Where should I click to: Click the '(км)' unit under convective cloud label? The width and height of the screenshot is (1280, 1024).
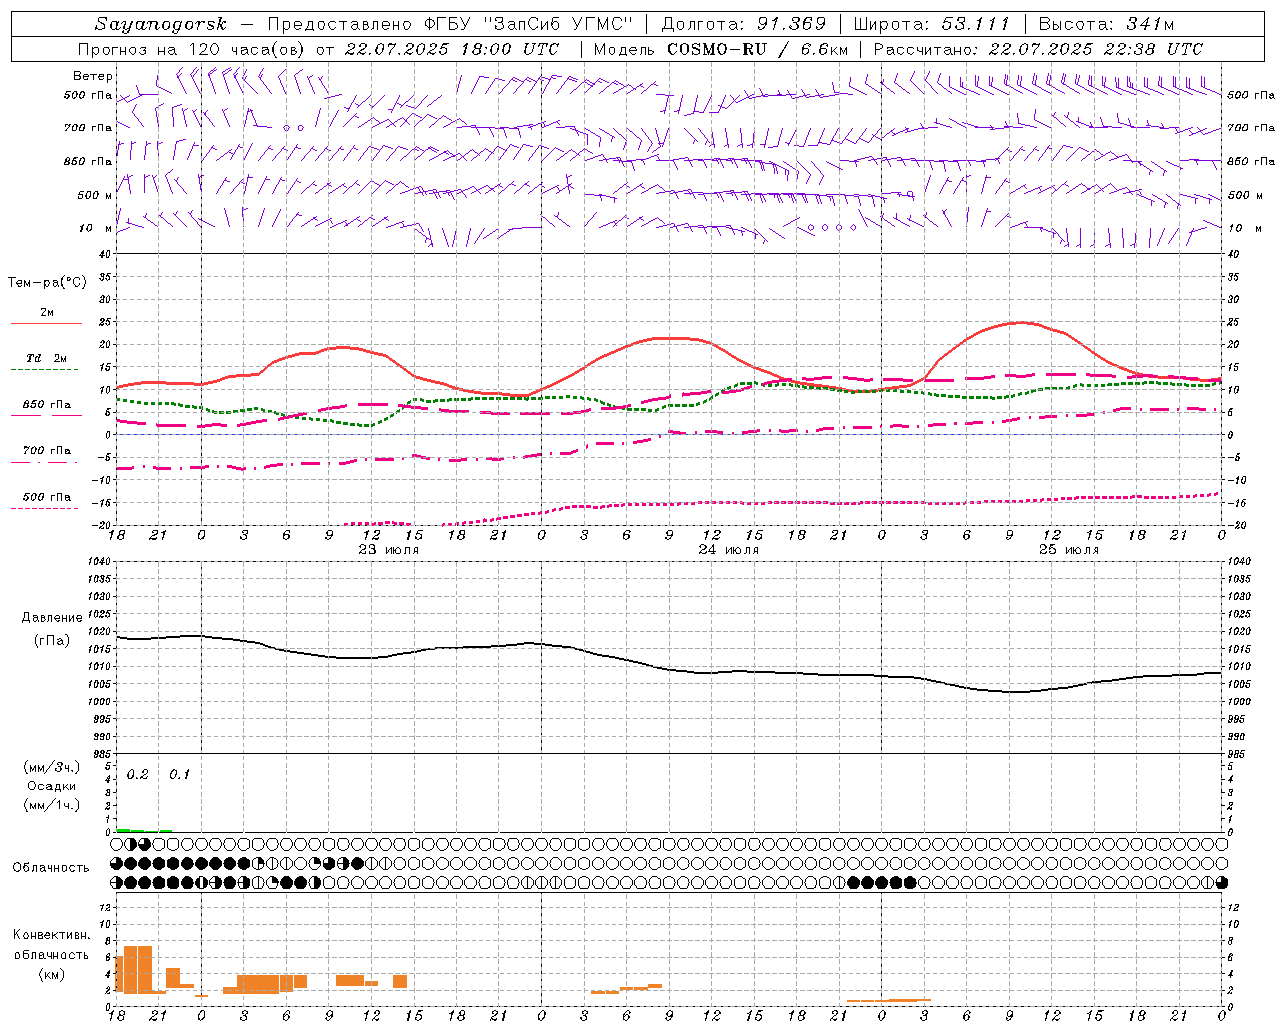[52, 974]
